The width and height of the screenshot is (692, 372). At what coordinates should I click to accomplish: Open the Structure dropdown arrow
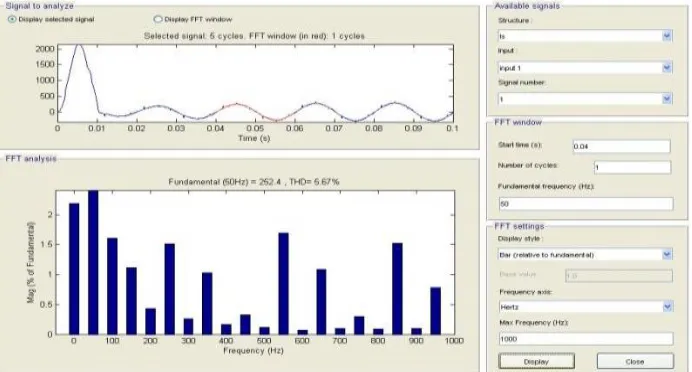click(667, 36)
